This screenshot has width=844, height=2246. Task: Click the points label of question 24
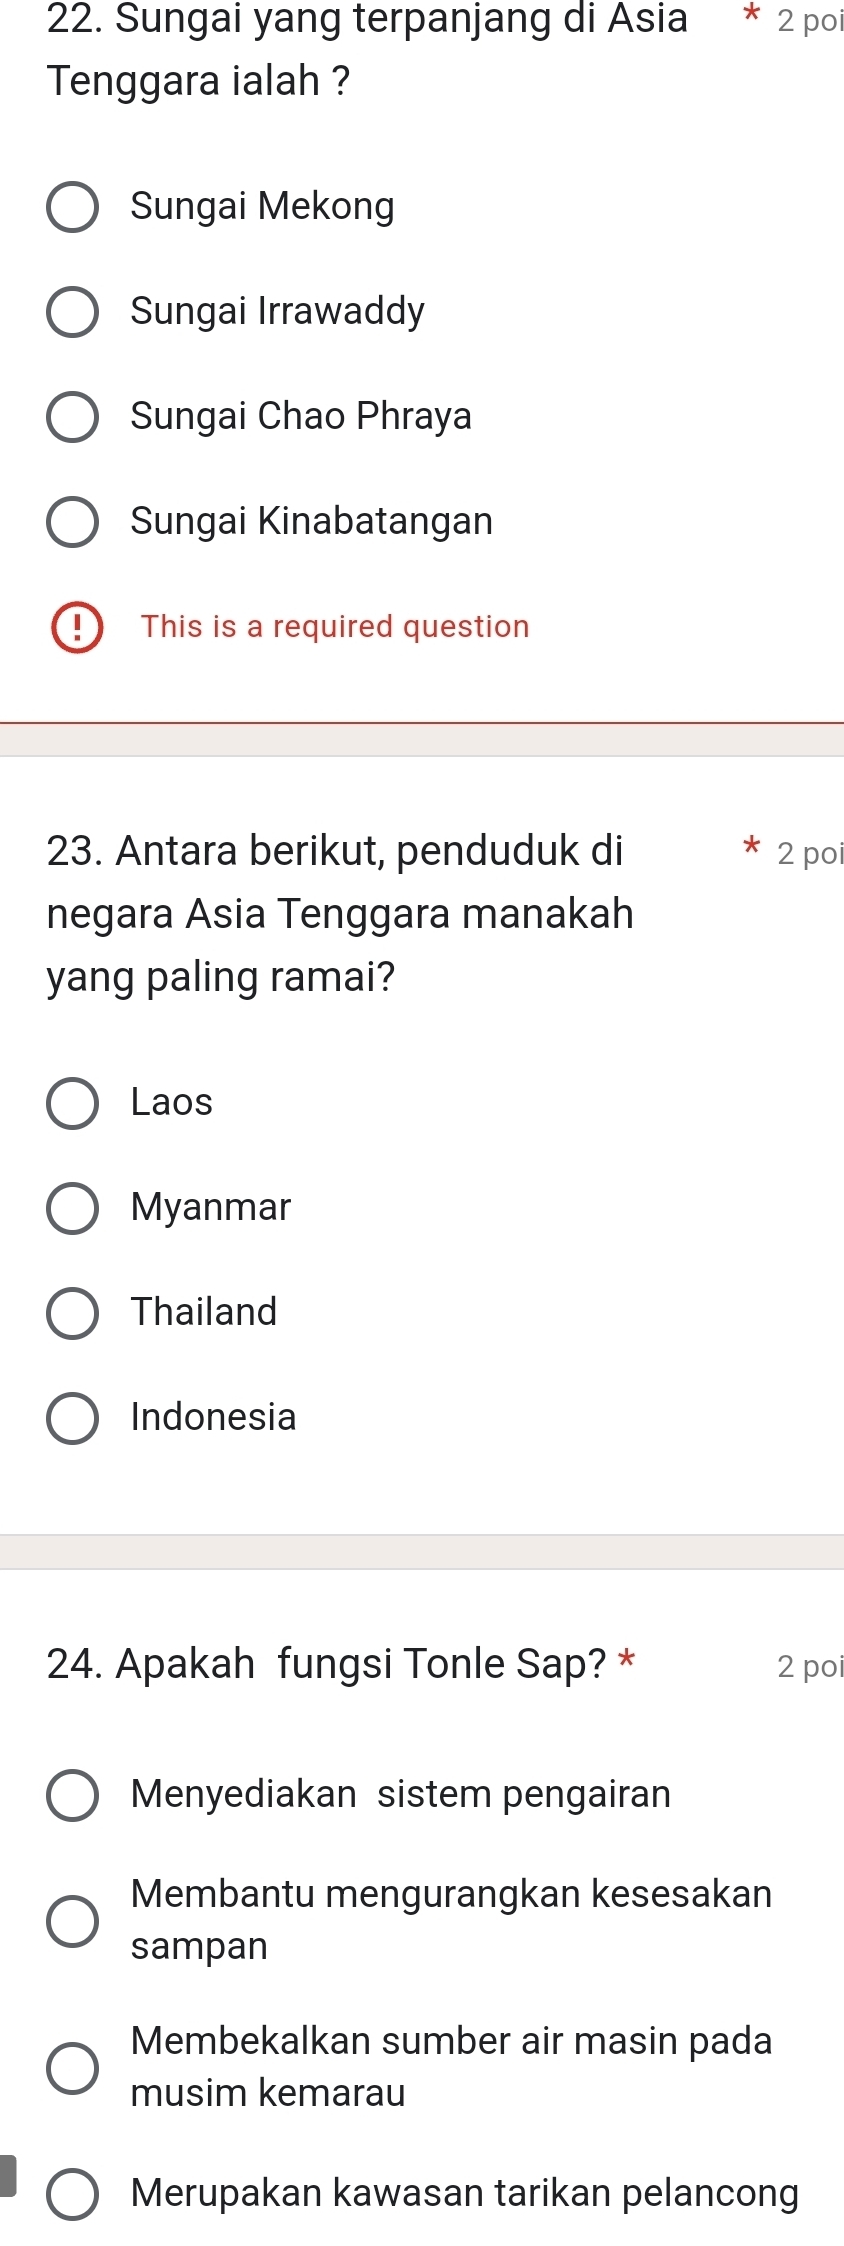click(810, 1666)
